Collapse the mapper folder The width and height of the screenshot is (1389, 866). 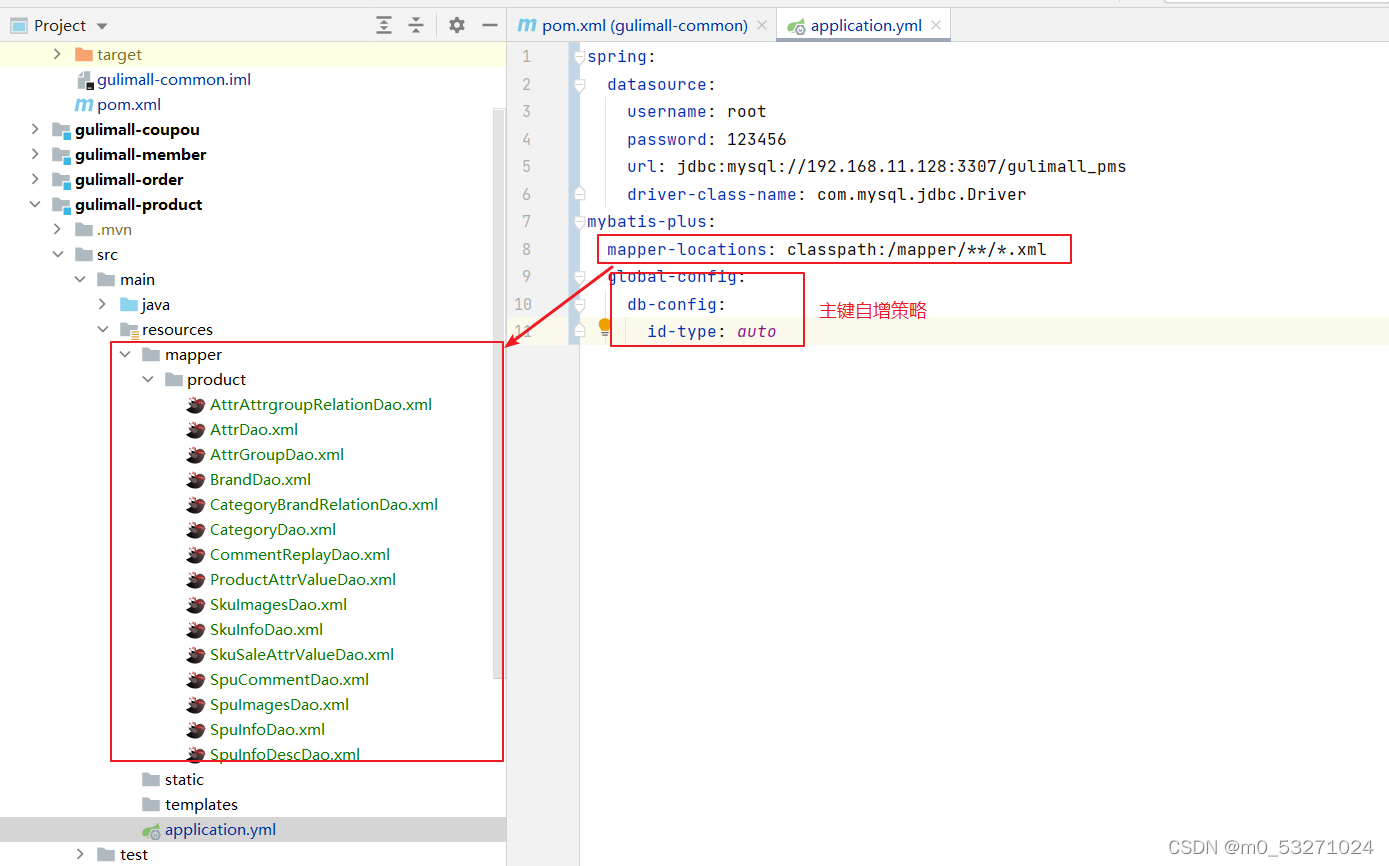[x=125, y=354]
